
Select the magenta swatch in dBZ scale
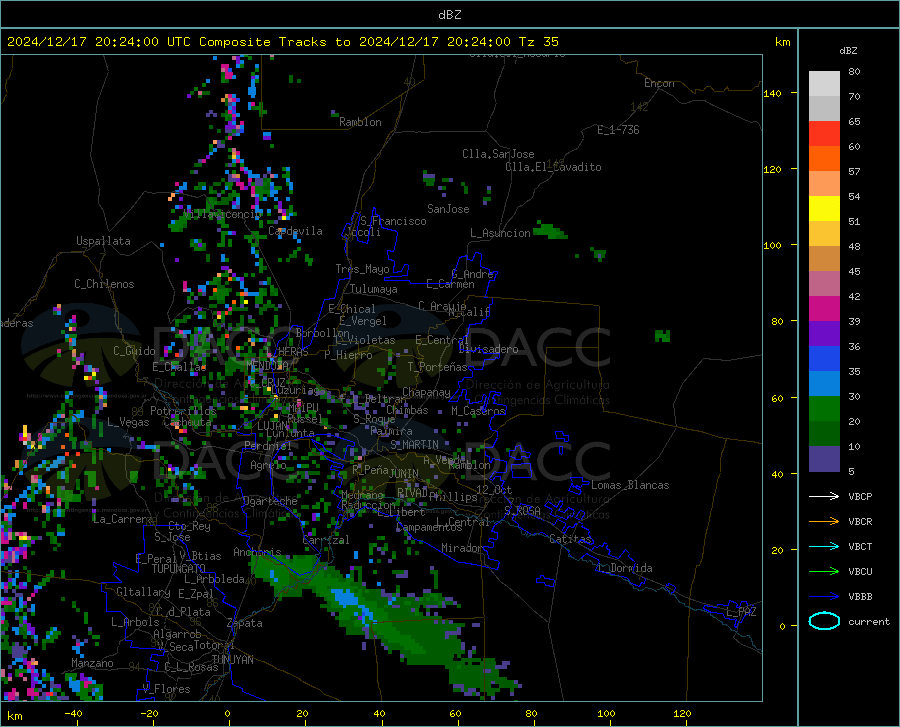[824, 309]
